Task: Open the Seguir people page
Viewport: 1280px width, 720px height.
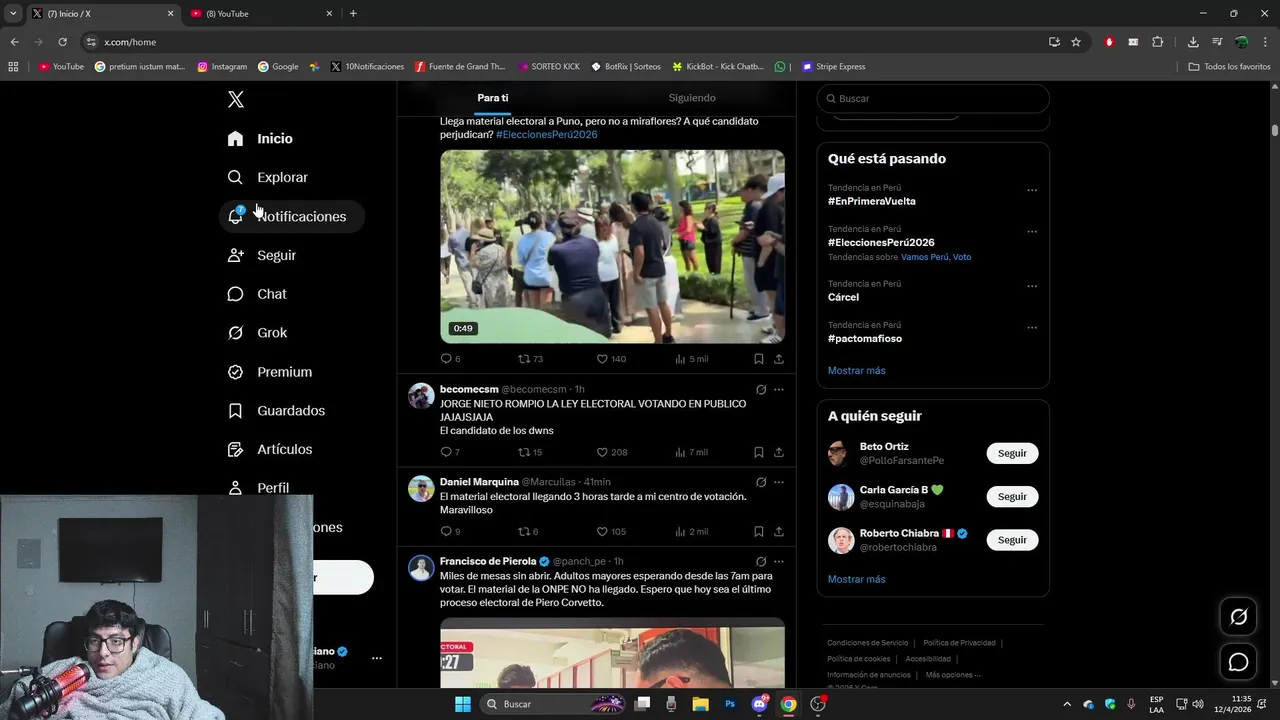Action: [262, 255]
